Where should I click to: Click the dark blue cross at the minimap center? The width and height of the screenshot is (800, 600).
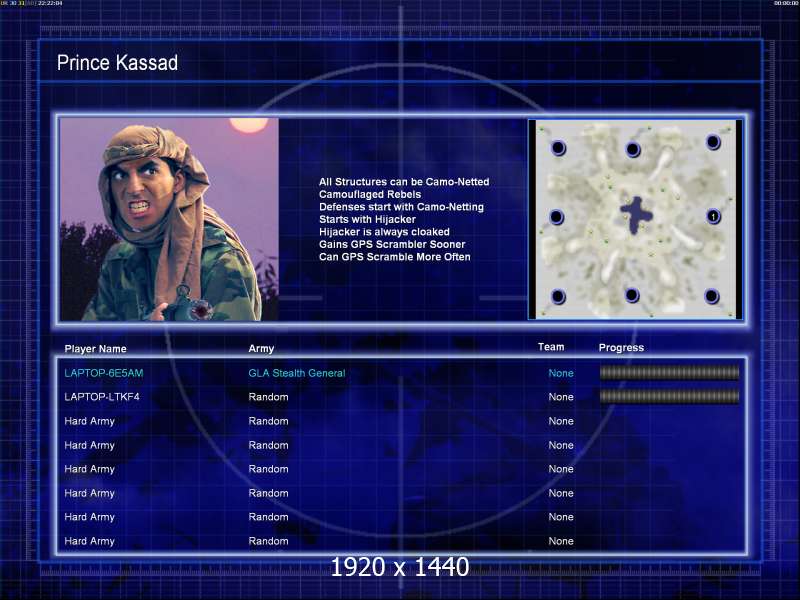coord(636,214)
